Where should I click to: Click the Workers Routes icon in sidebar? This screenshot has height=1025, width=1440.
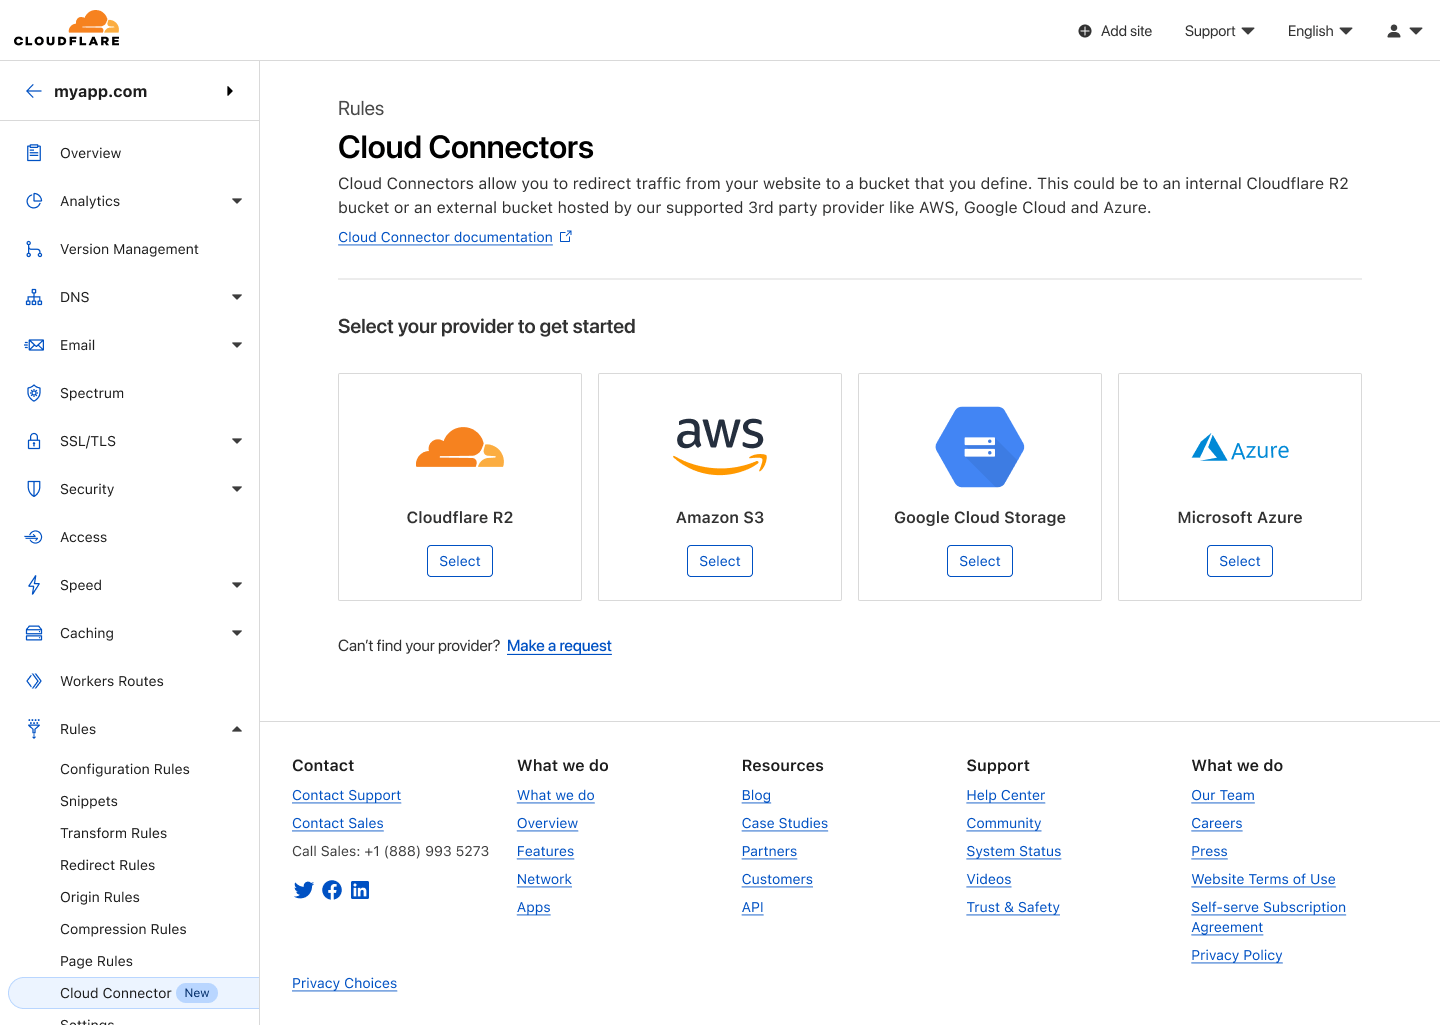point(34,681)
